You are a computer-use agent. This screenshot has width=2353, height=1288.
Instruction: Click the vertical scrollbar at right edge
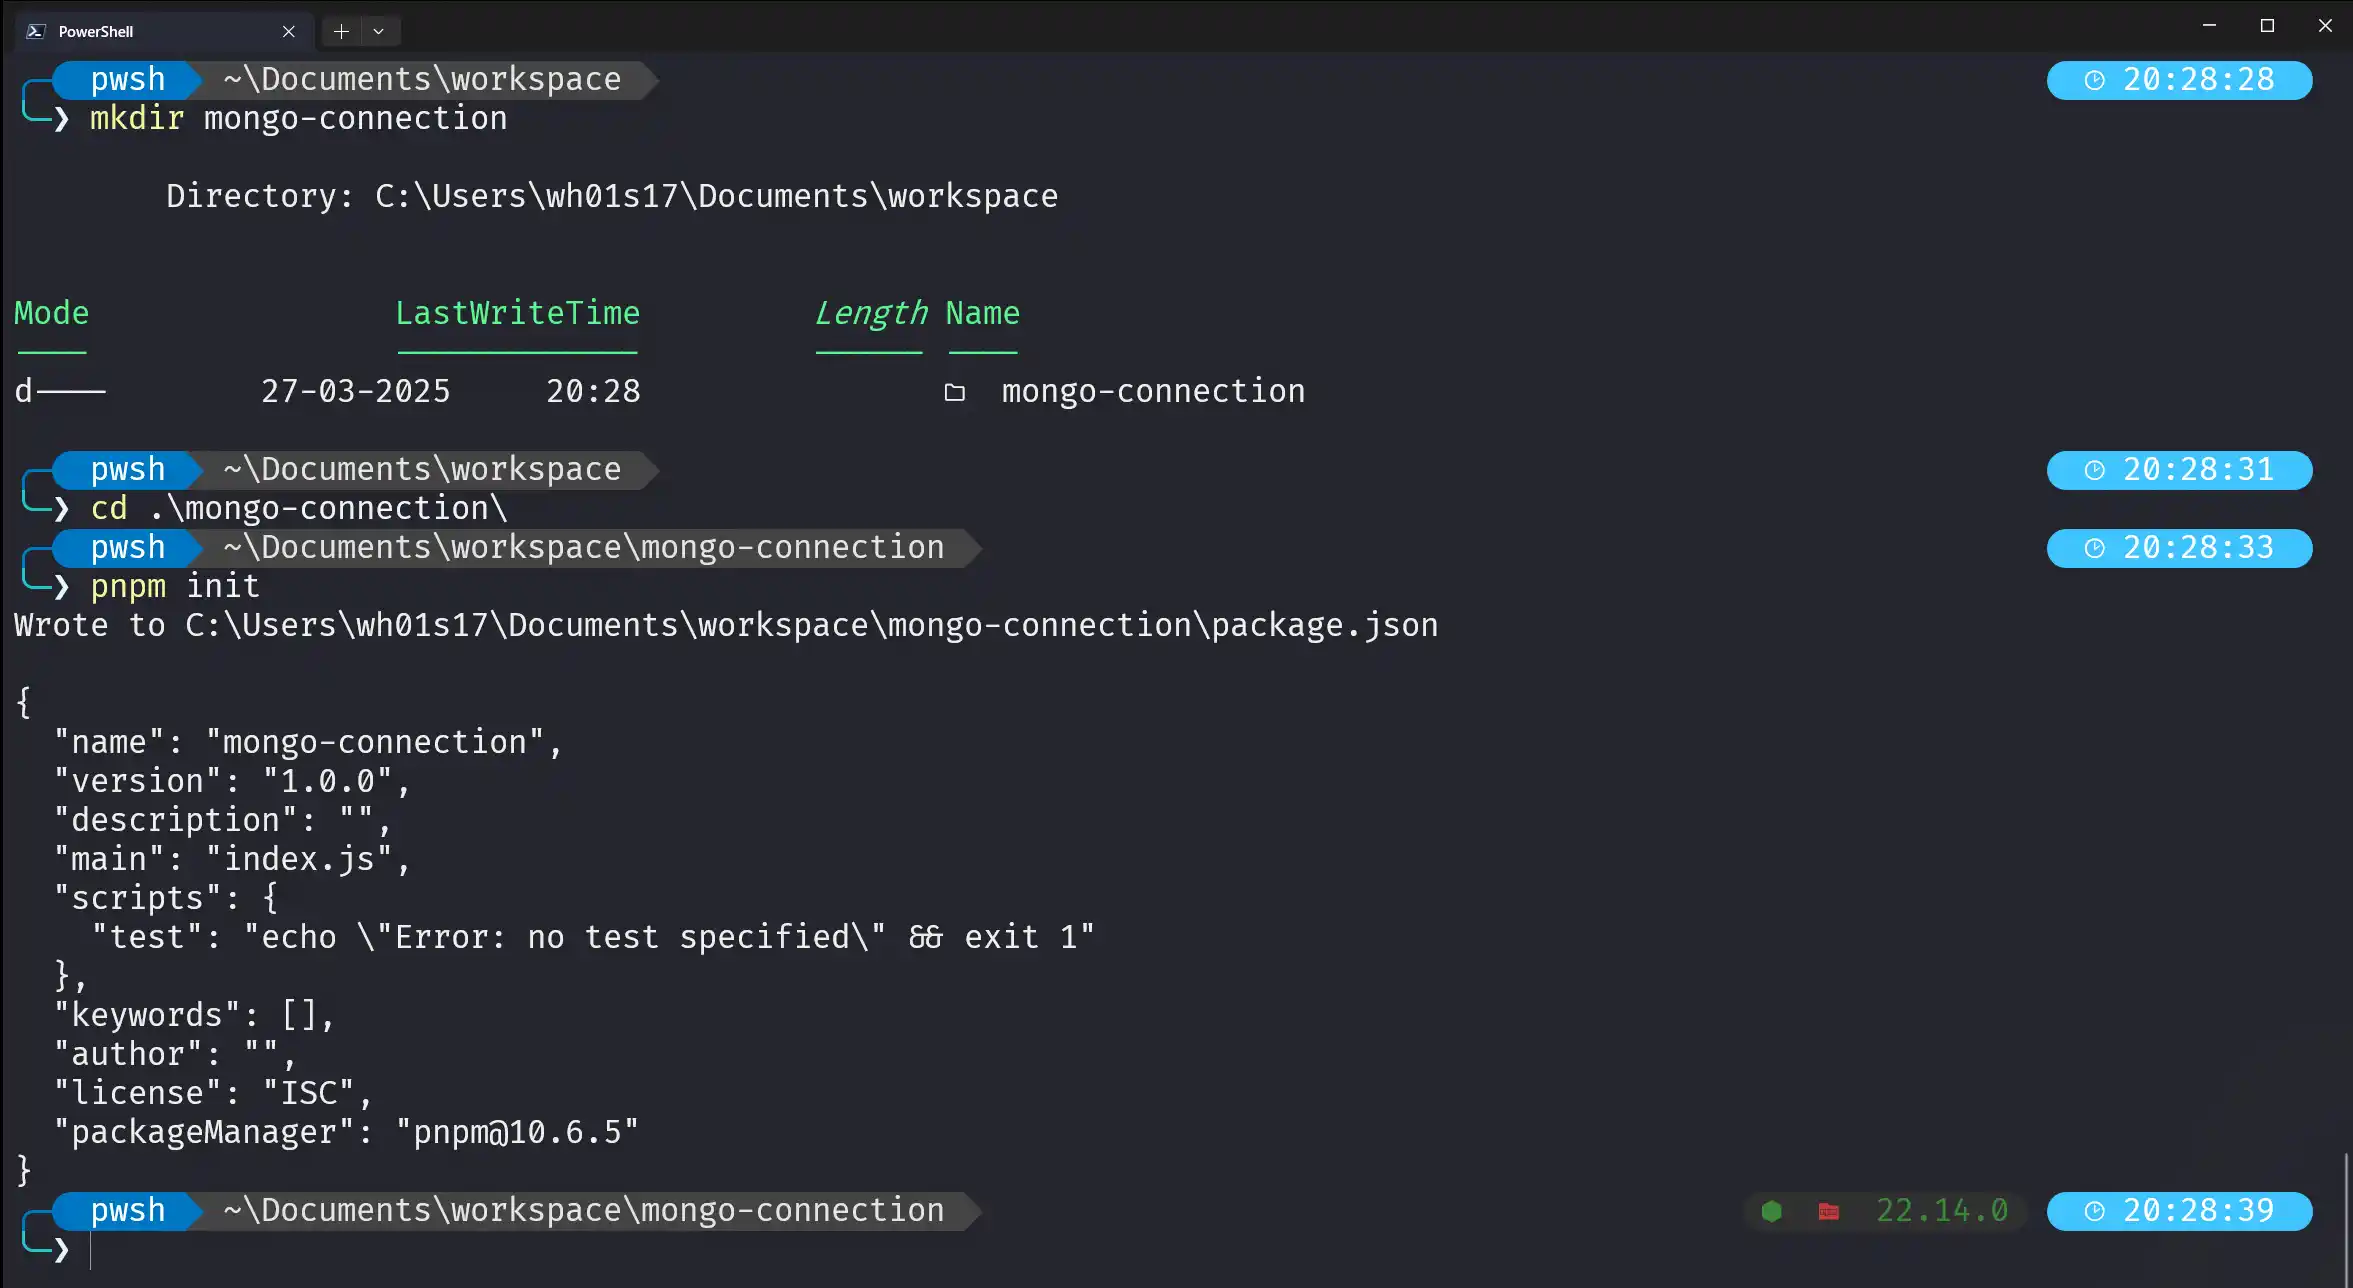[2346, 1218]
